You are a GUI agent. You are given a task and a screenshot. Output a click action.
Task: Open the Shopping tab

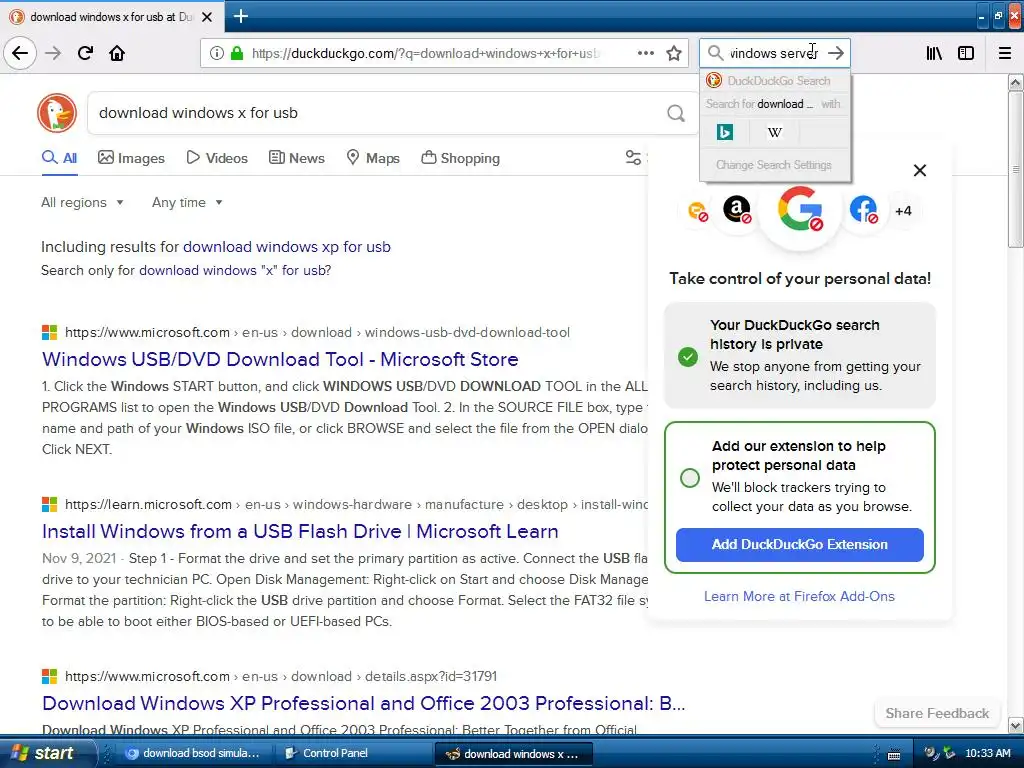[460, 158]
